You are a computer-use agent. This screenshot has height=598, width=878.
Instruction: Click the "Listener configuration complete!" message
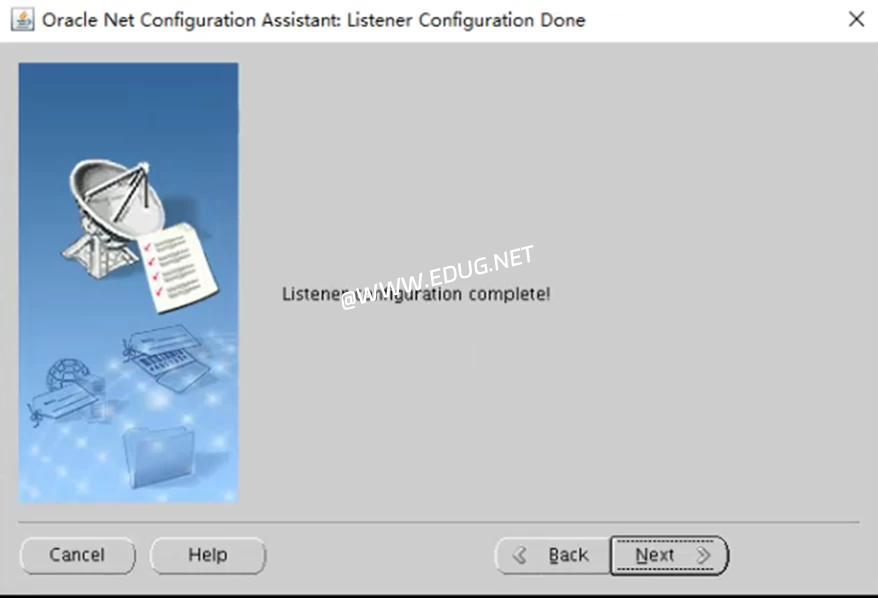click(x=416, y=294)
